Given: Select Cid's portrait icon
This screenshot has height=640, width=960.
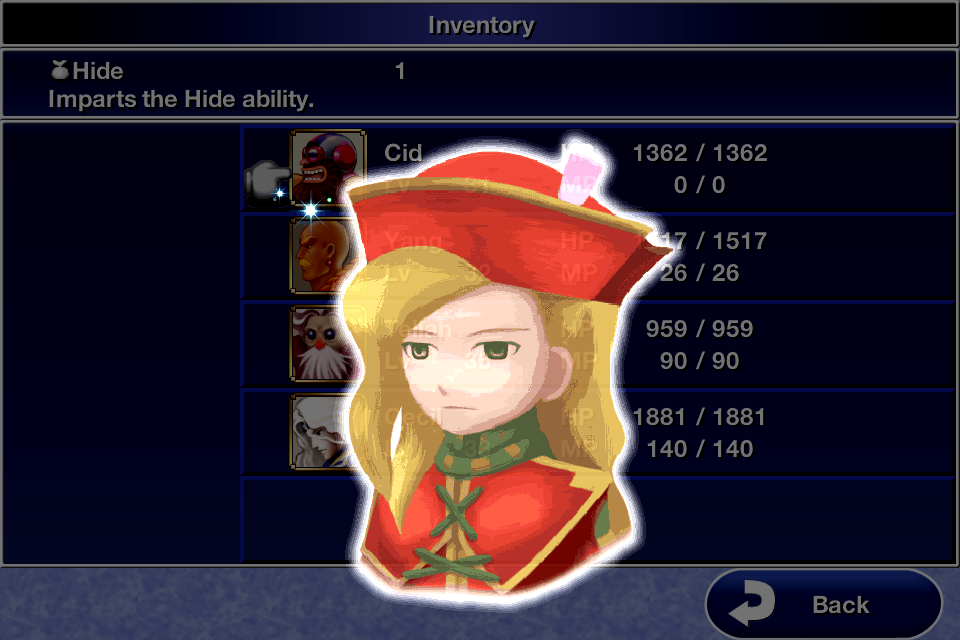Looking at the screenshot, I should click(328, 168).
